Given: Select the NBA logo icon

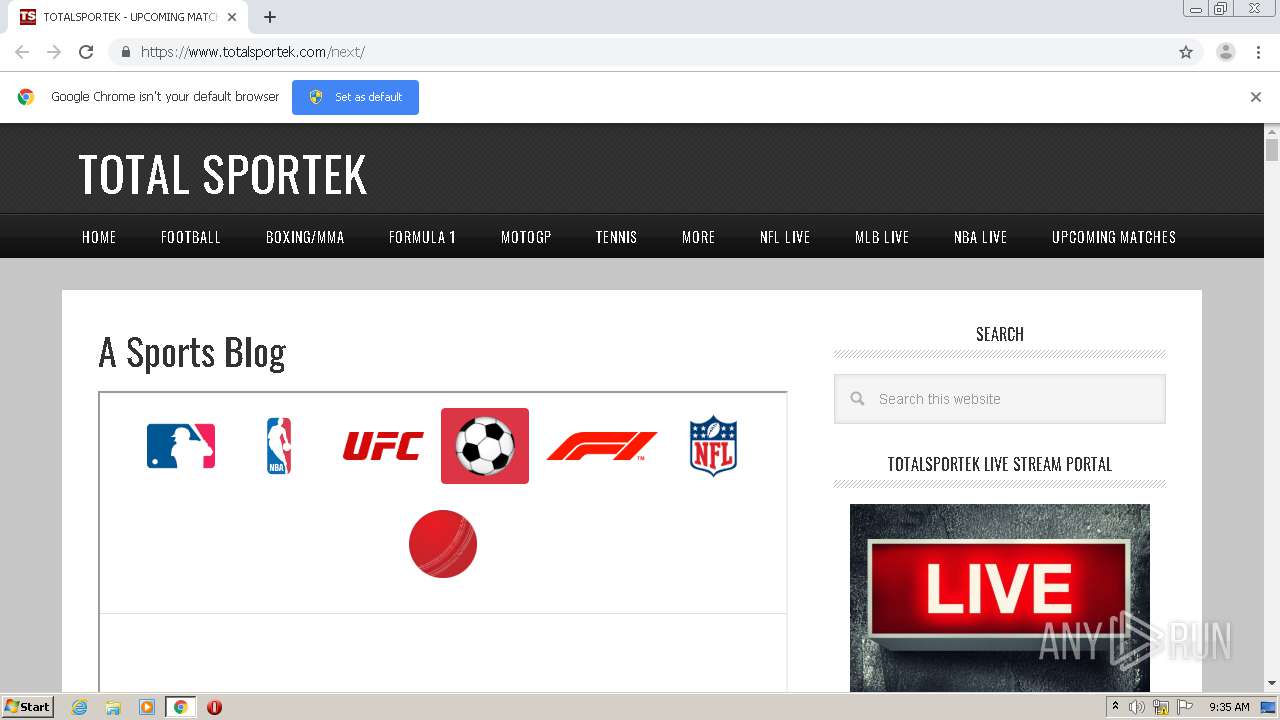Looking at the screenshot, I should (279, 446).
